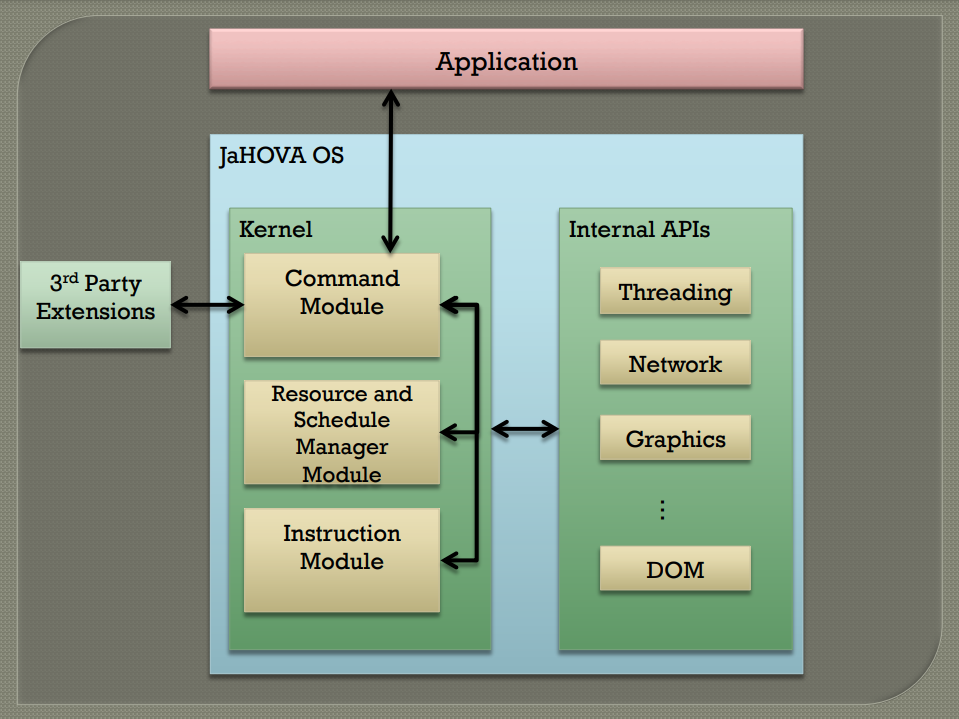Click arrowhead pointing at Resource and Schedule Manager
Image resolution: width=959 pixels, height=719 pixels.
click(450, 433)
